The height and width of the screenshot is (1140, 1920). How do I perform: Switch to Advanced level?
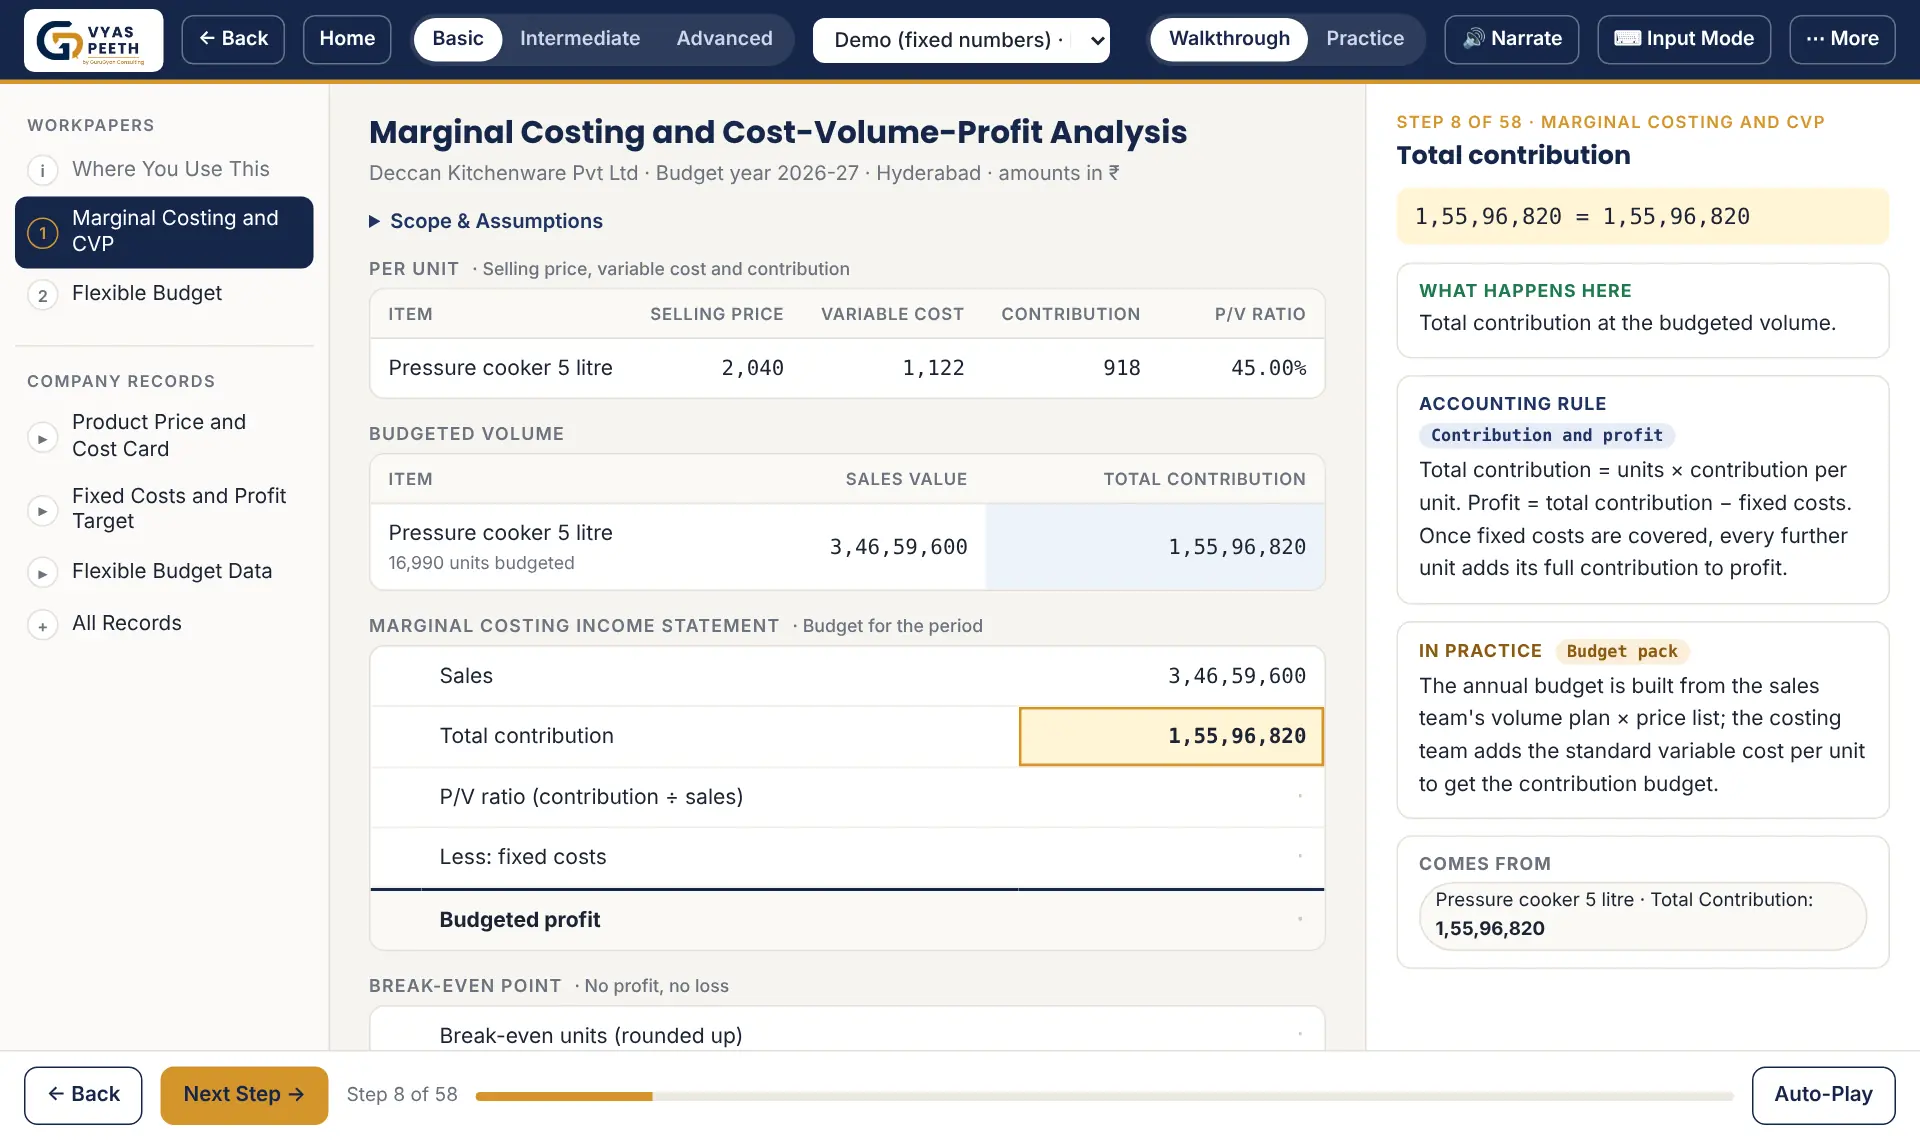coord(724,39)
